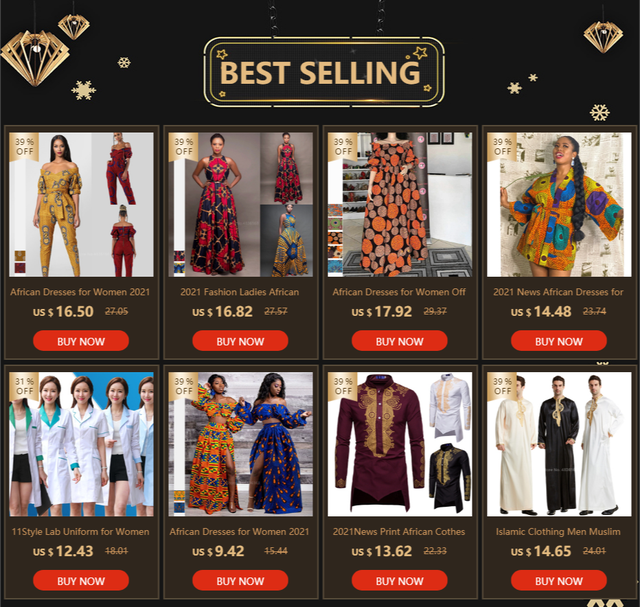Click BUY NOW for Islamic Clothing Men
The width and height of the screenshot is (640, 607).
click(x=559, y=580)
